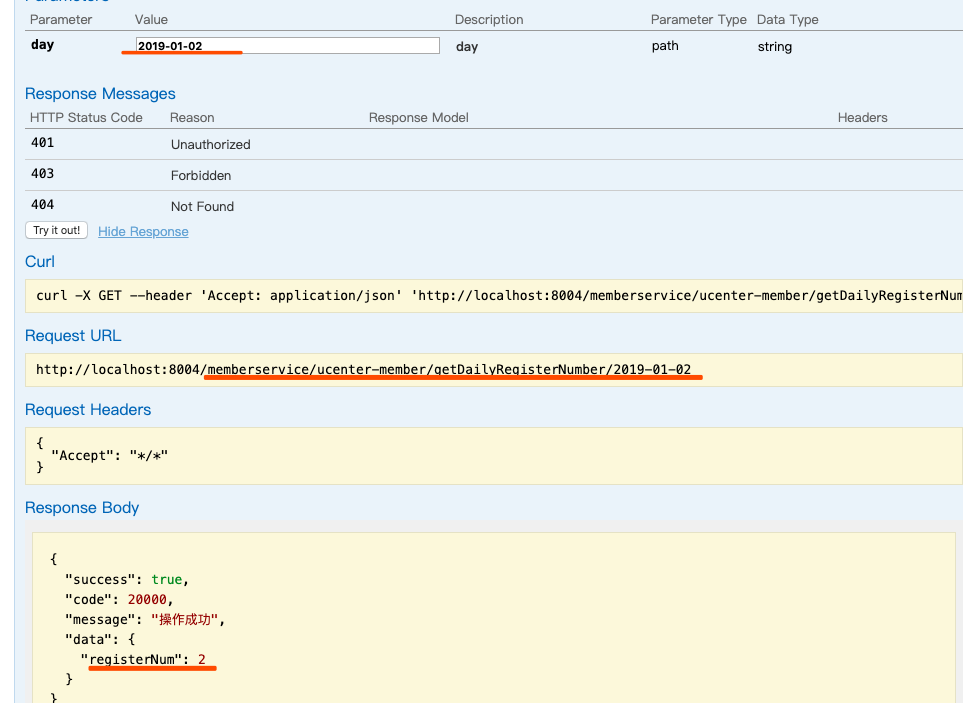
Task: Click the "HTTP Status Code" column header
Action: (x=86, y=118)
